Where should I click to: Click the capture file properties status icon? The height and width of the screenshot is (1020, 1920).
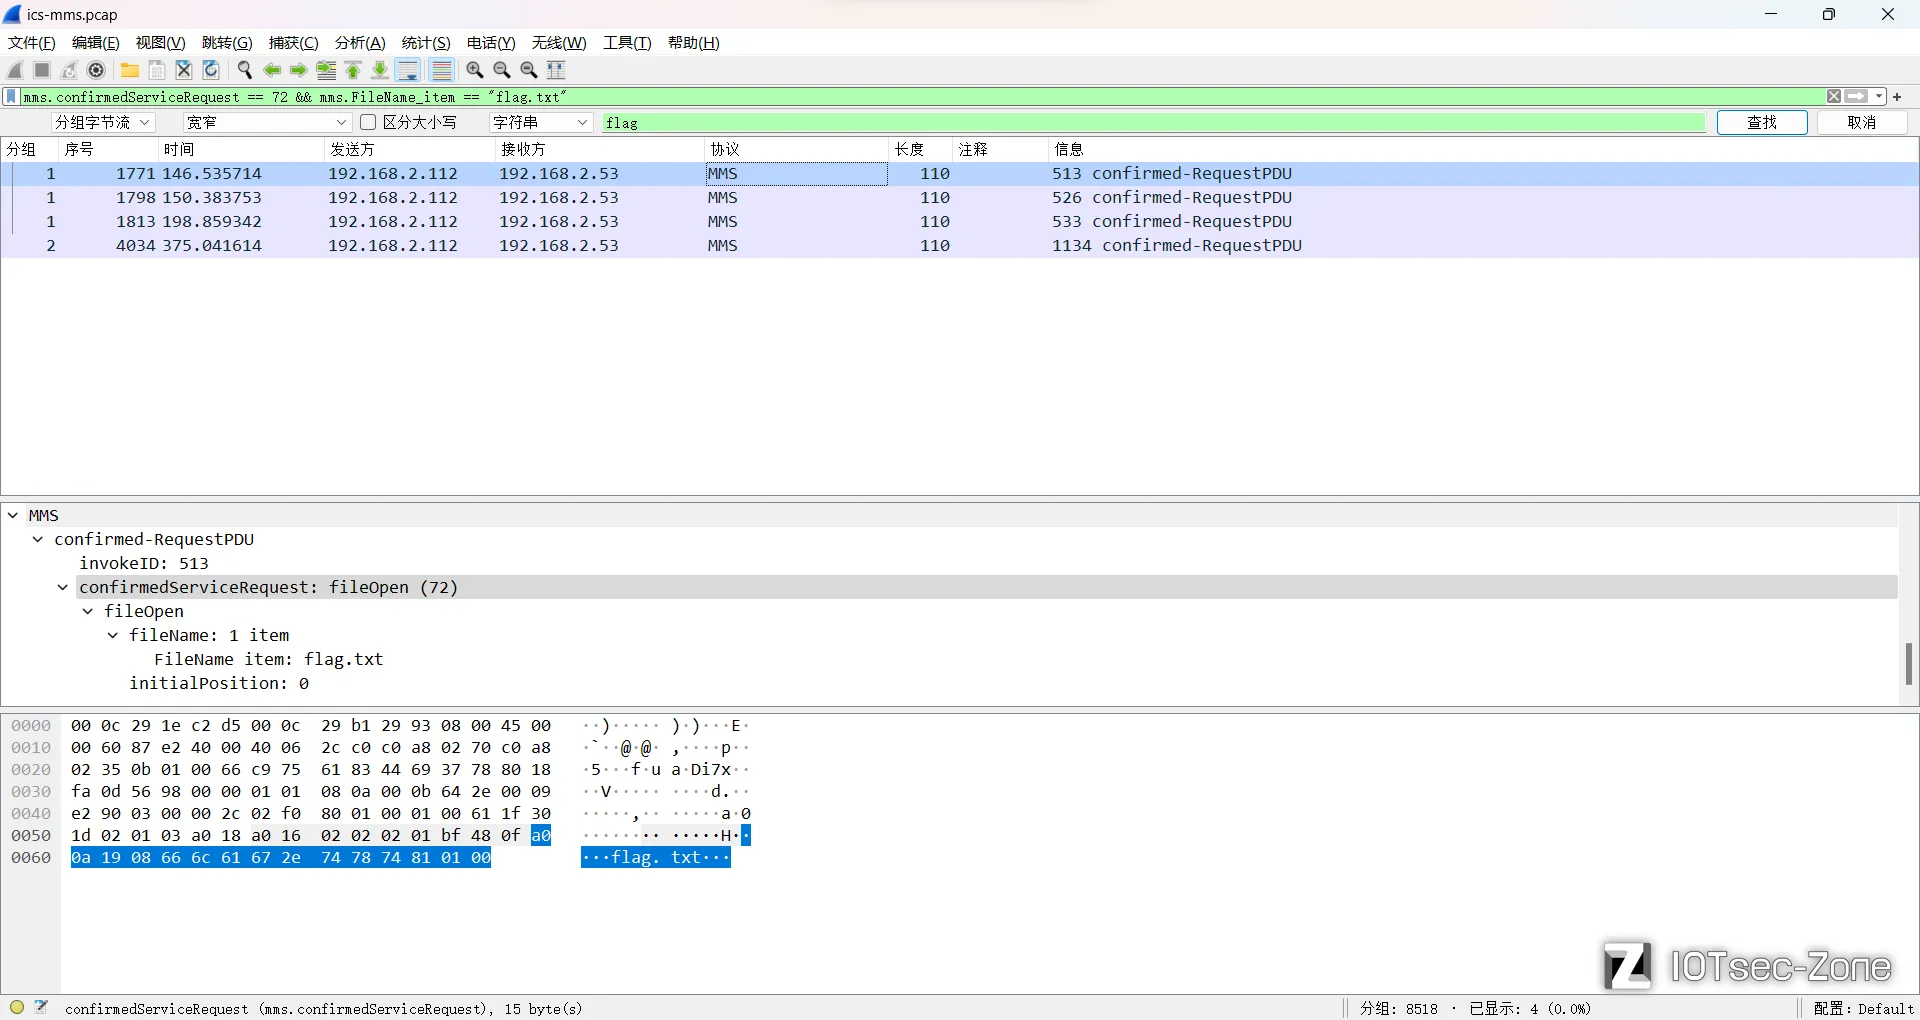pyautogui.click(x=41, y=1007)
